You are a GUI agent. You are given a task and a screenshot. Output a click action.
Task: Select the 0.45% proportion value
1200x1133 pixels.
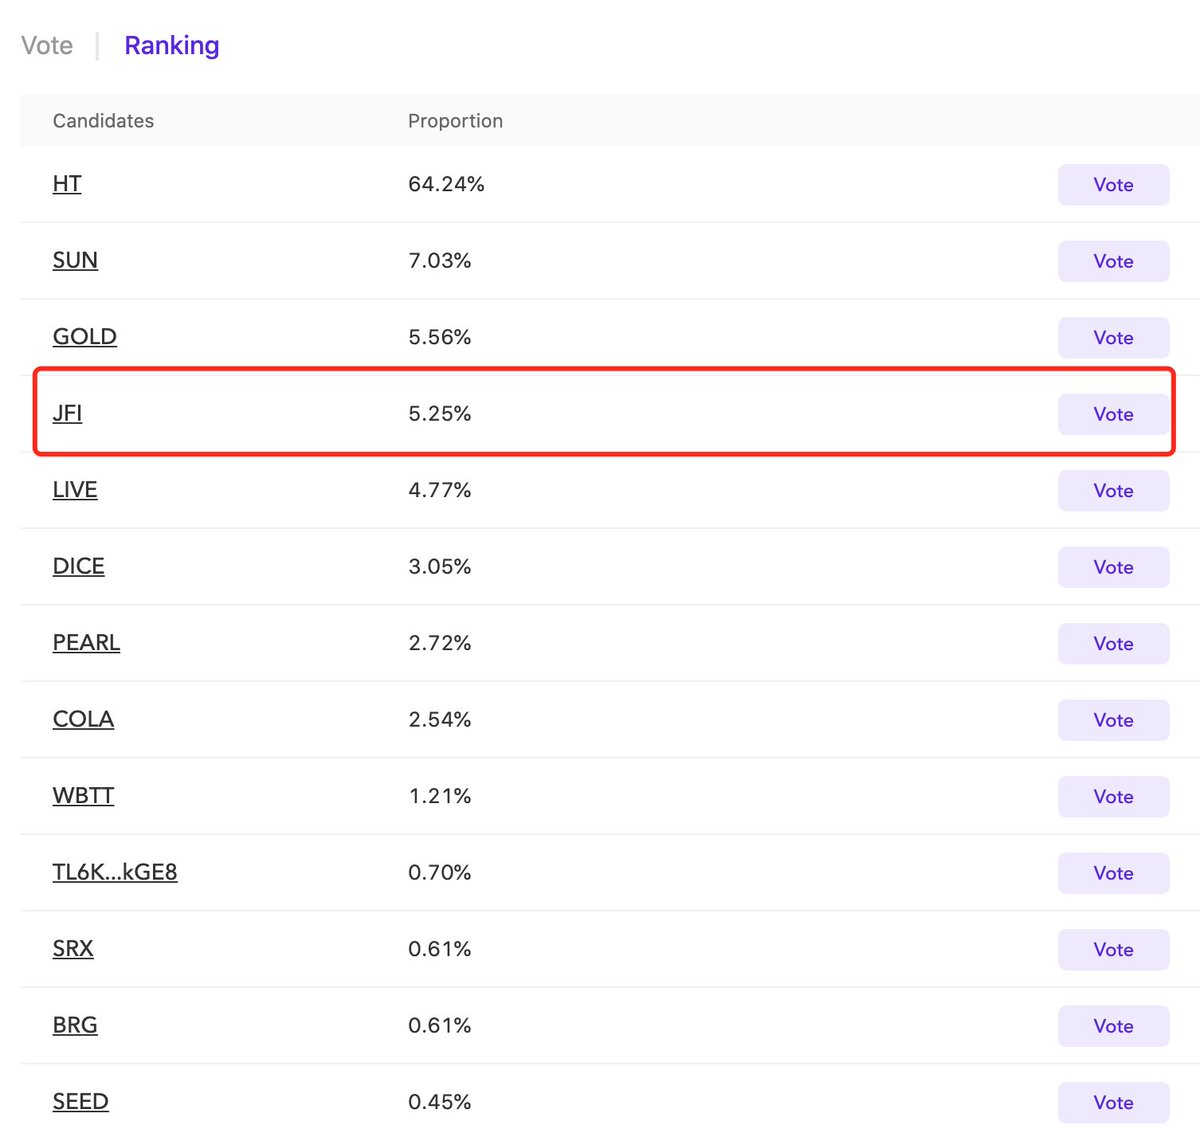point(440,1102)
